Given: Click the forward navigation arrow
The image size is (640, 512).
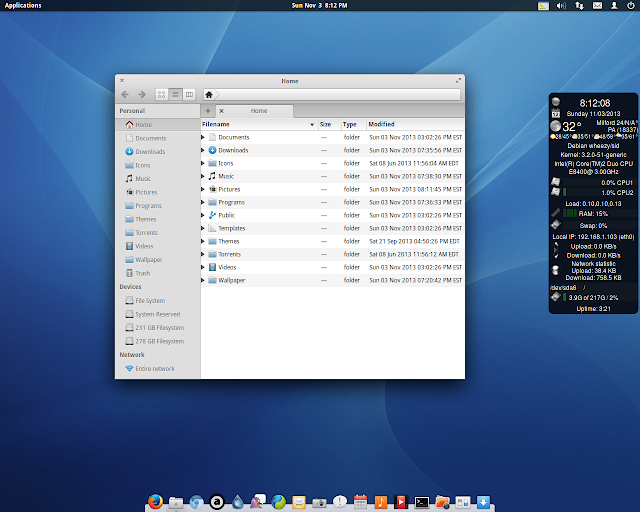Looking at the screenshot, I should click(x=142, y=94).
